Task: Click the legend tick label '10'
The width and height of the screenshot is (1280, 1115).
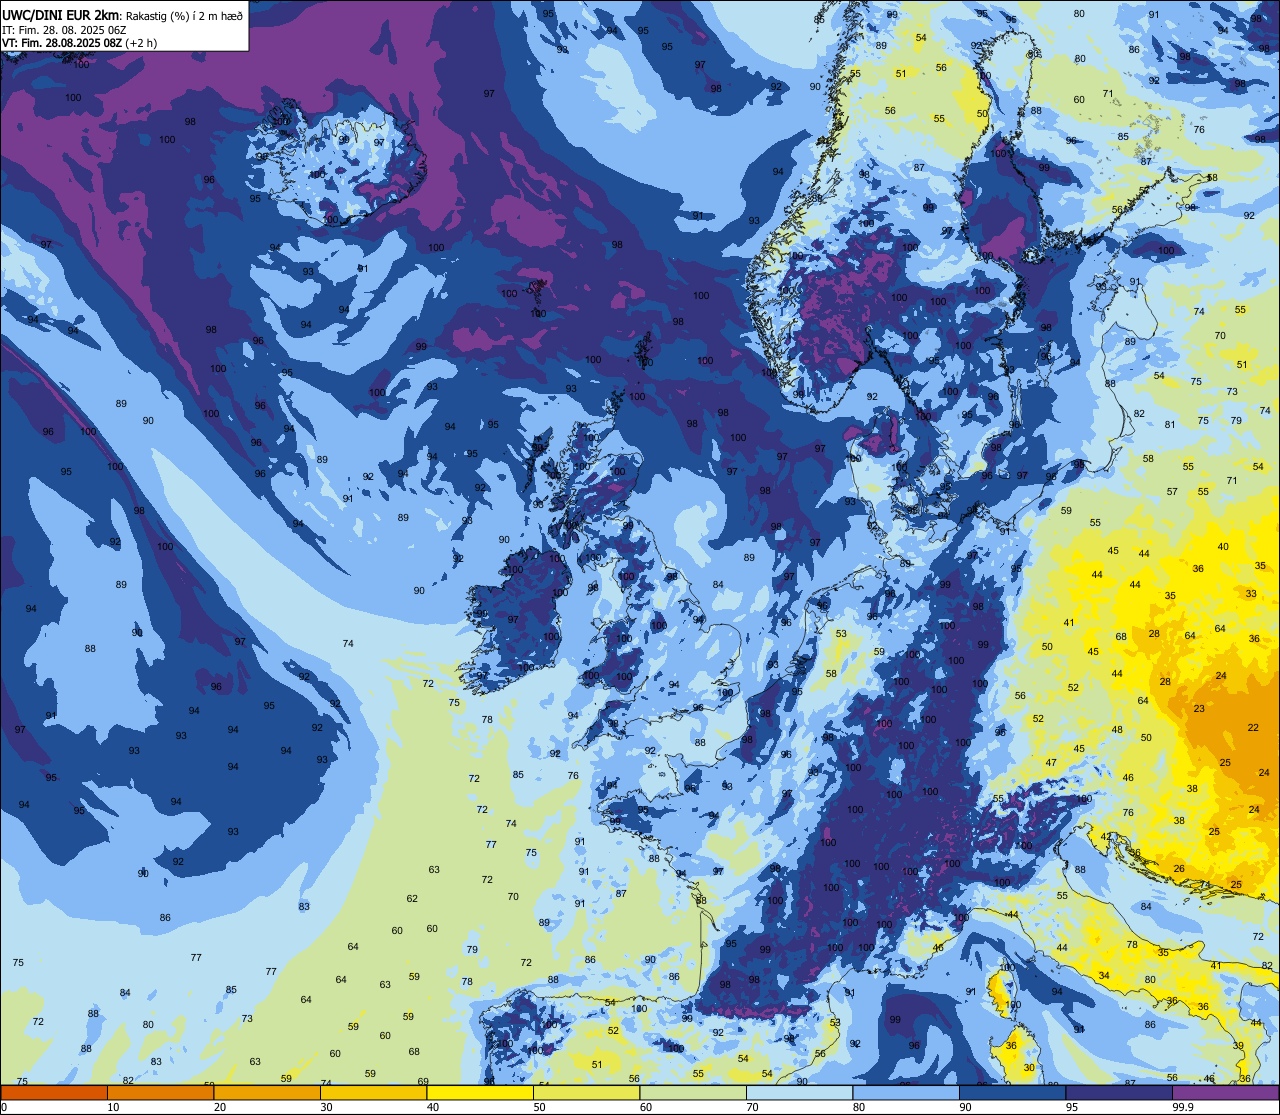Action: (113, 1107)
